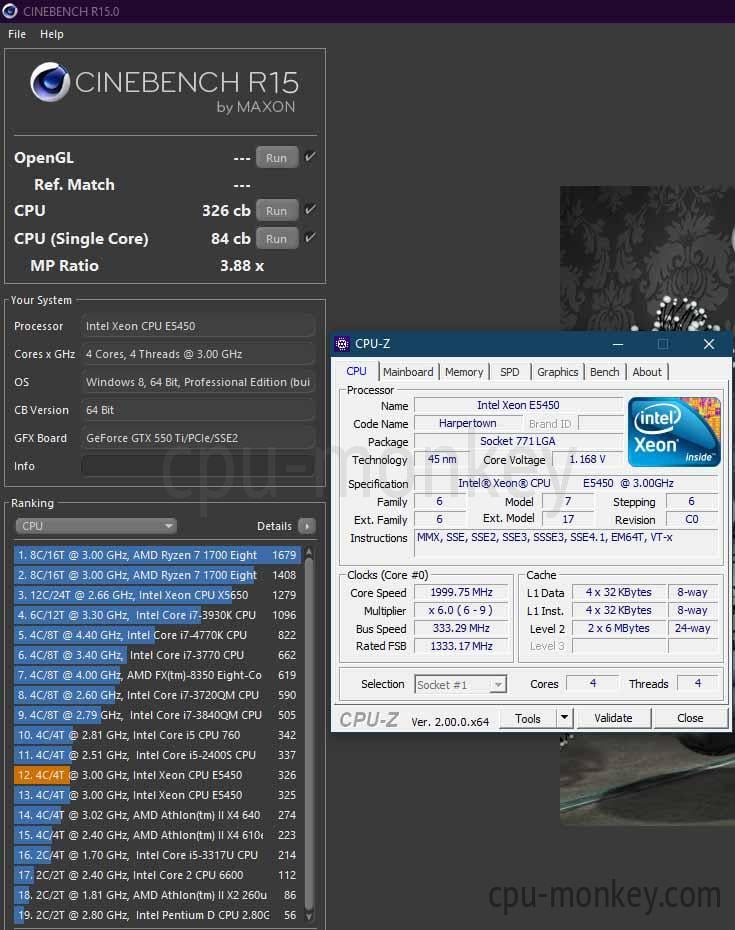Viewport: 735px width, 930px height.
Task: Click the Details arrow button in Ranking
Action: point(307,525)
